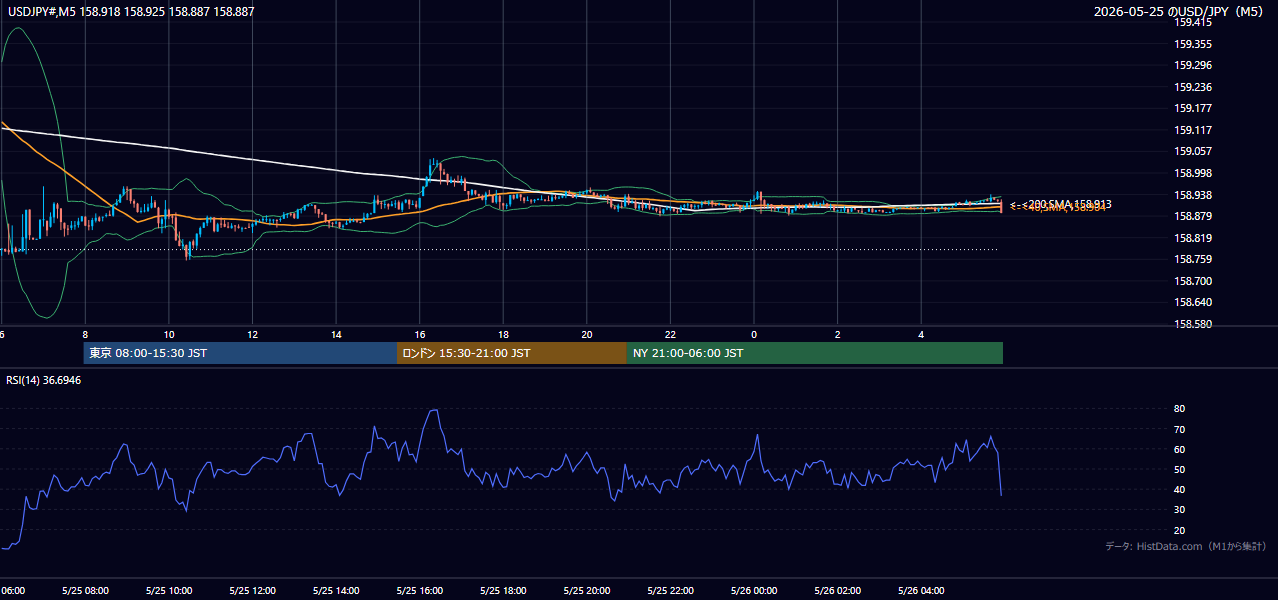This screenshot has height=600, width=1278.
Task: Click the 159.355 price axis label
Action: [x=1194, y=44]
